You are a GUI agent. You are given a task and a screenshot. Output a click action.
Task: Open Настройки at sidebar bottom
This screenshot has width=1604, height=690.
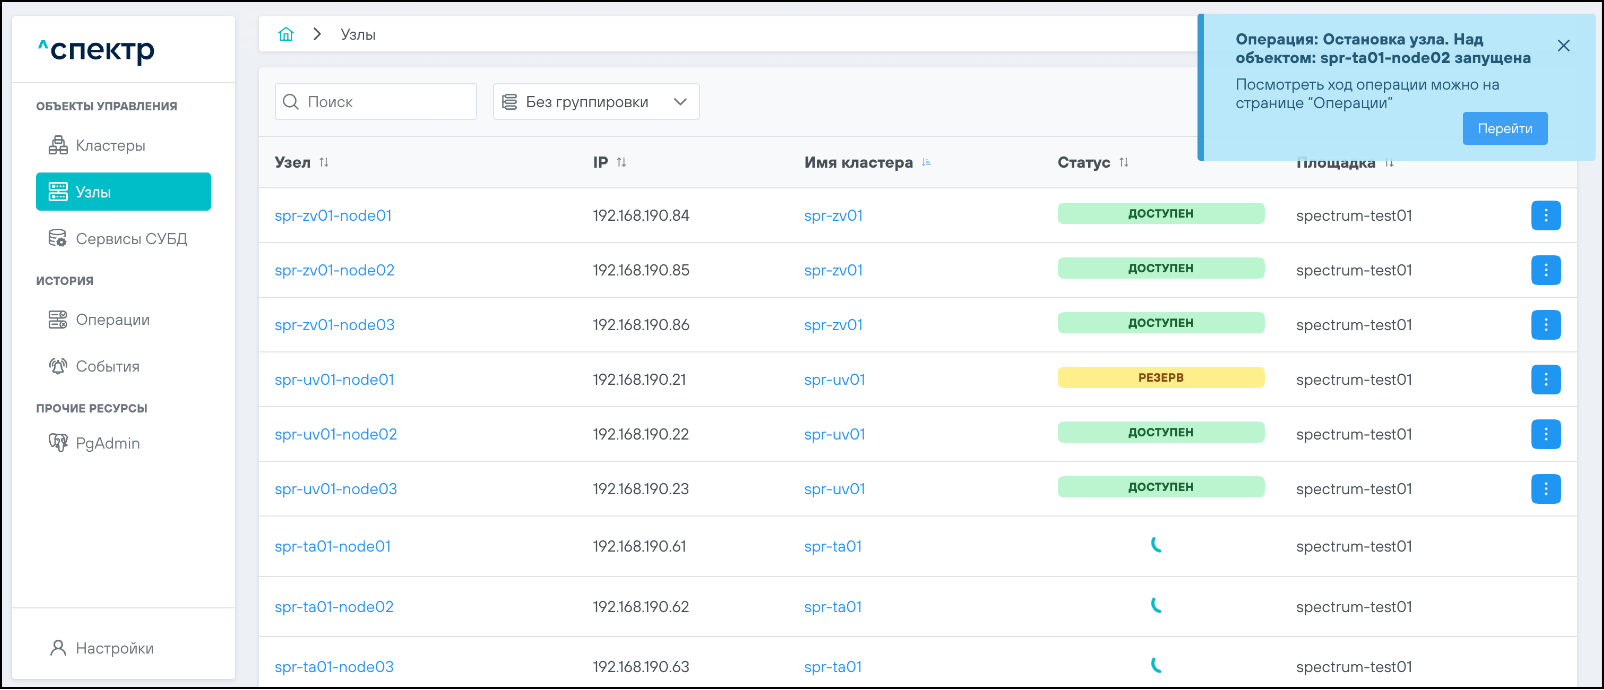click(x=114, y=648)
